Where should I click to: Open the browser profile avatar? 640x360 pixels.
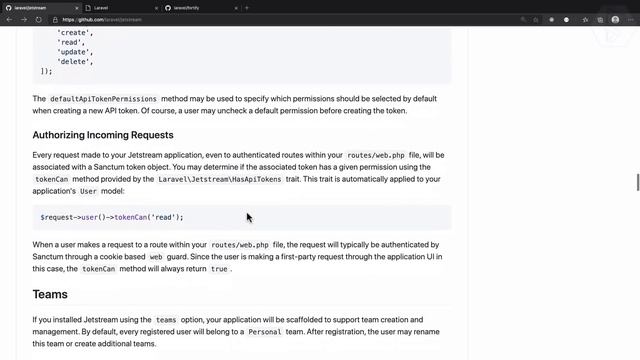[x=615, y=20]
